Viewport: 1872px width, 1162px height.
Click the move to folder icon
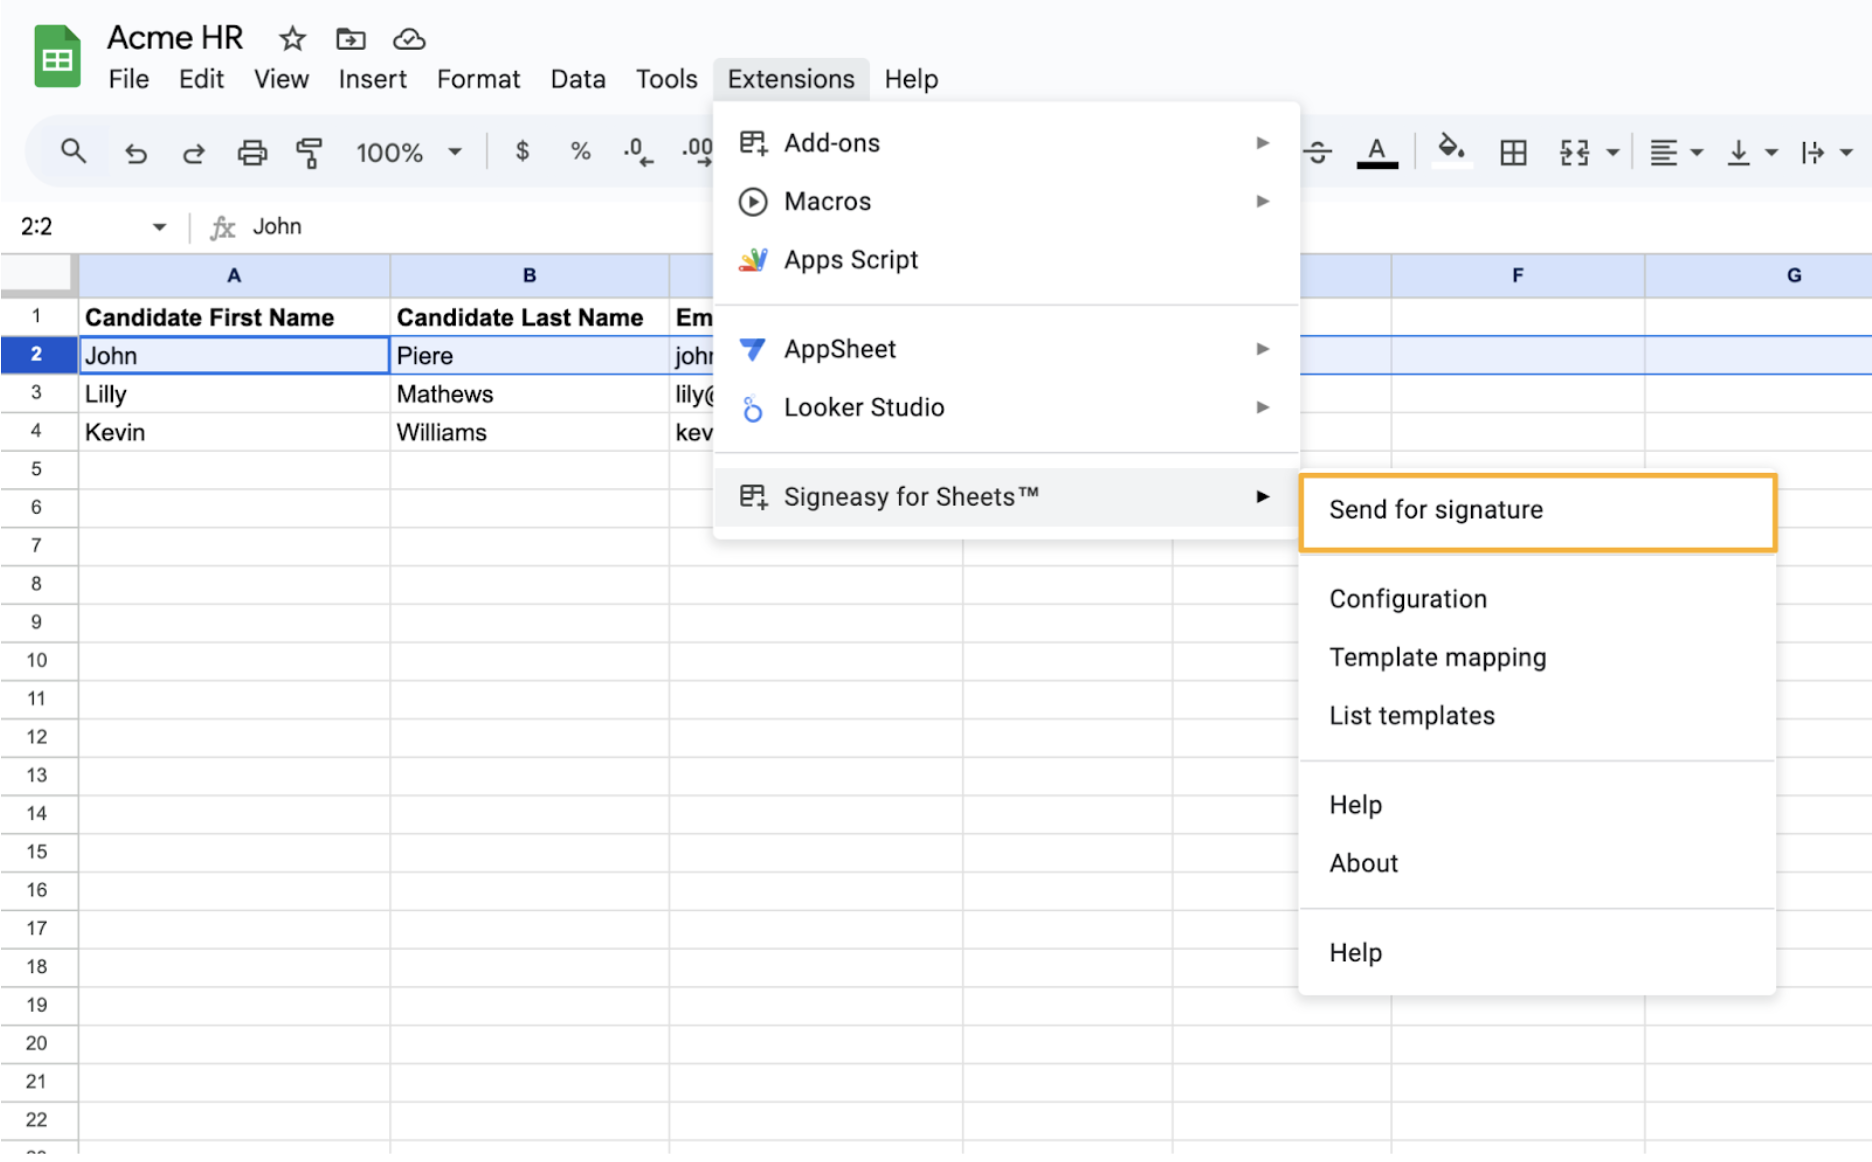pos(350,39)
